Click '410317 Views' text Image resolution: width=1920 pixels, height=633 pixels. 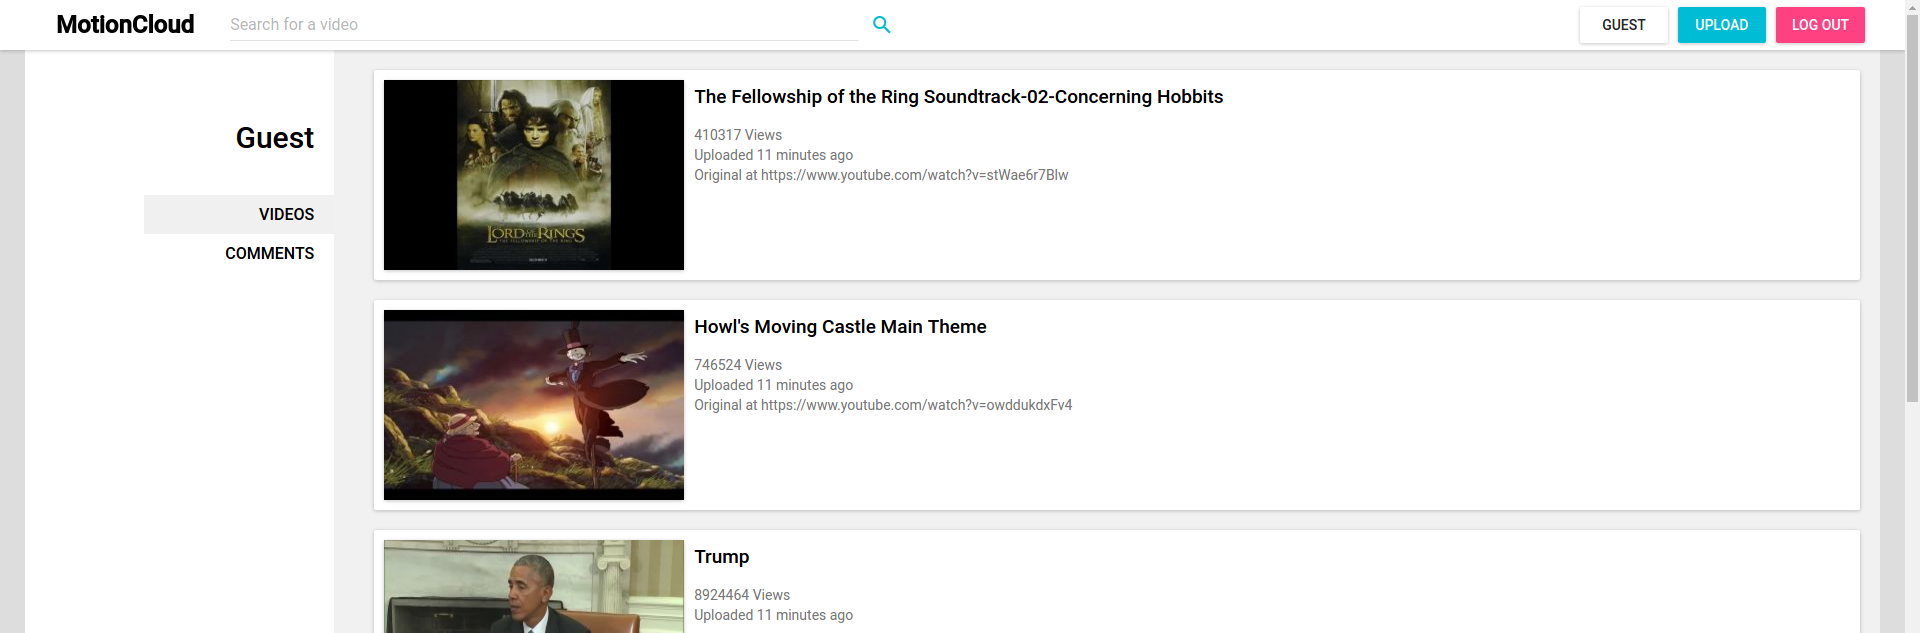(x=738, y=135)
